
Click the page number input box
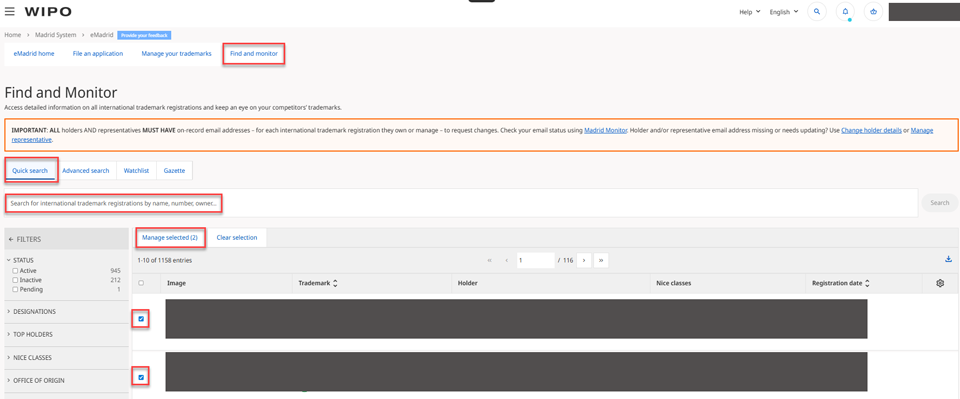tap(536, 260)
